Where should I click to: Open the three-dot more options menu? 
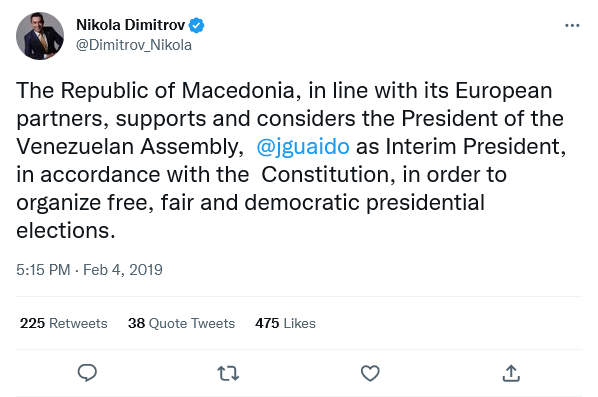[572, 26]
